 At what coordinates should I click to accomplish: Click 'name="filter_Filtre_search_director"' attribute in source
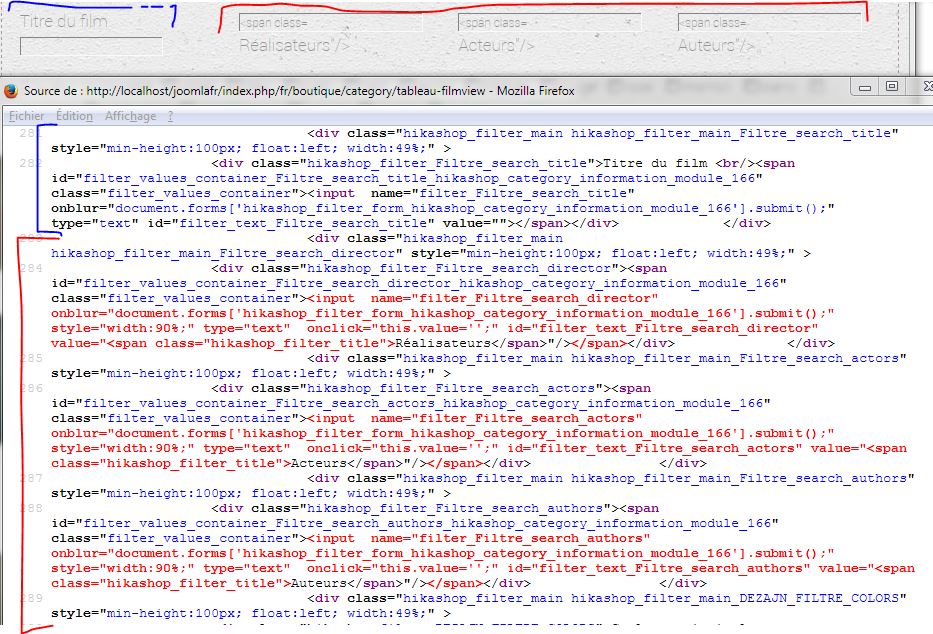(515, 298)
